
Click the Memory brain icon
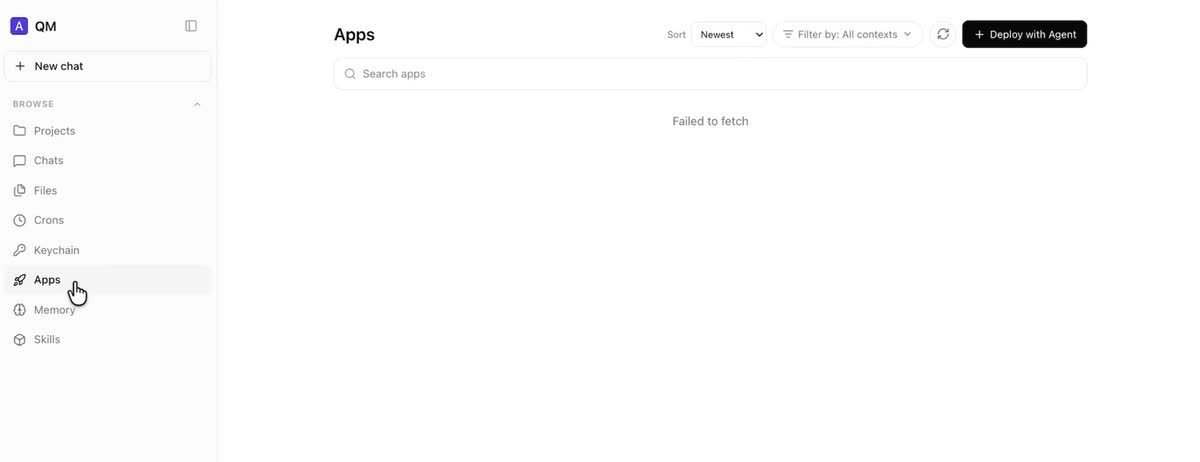[19, 310]
